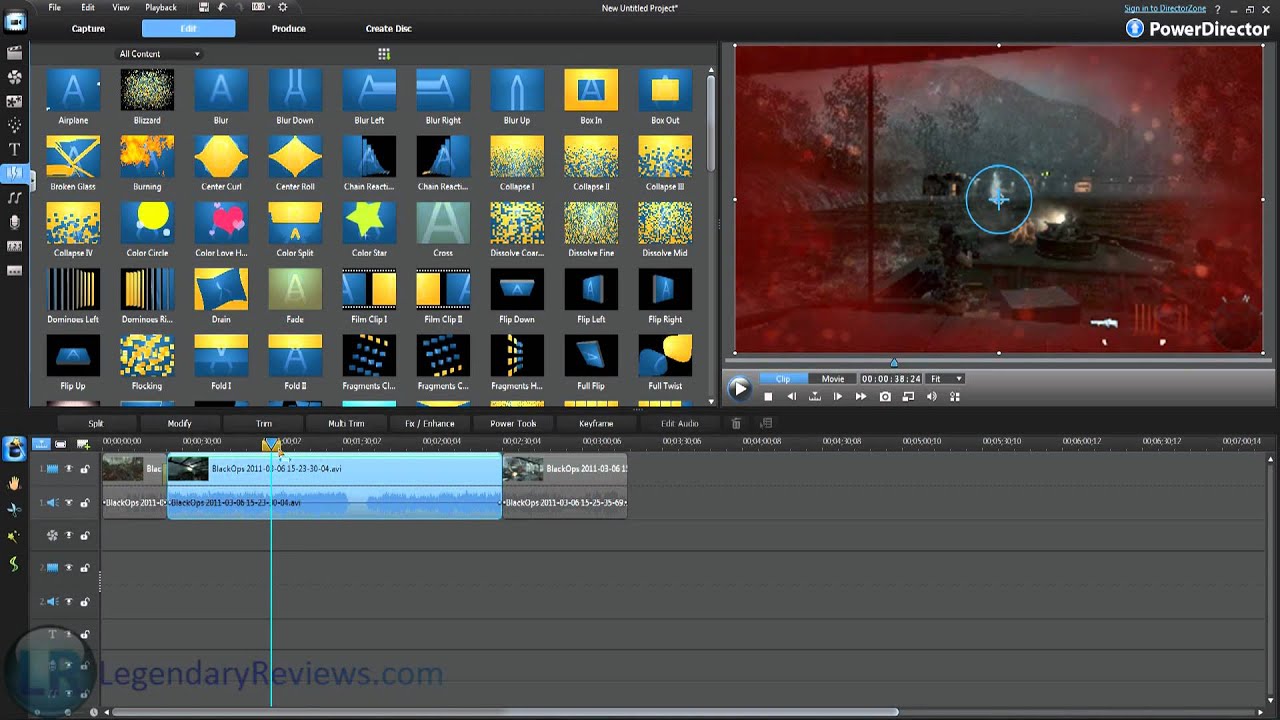Toggle lock on the effect track
The height and width of the screenshot is (720, 1280).
tap(85, 536)
